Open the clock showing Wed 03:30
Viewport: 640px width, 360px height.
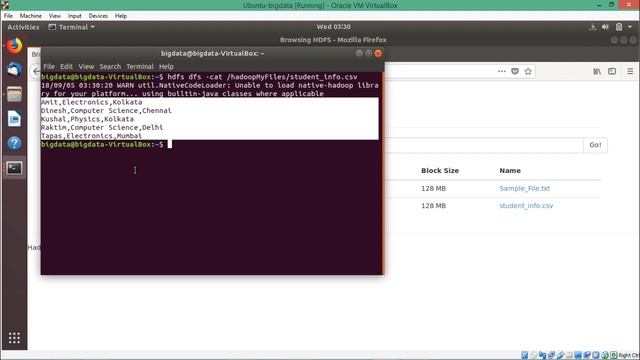point(333,27)
